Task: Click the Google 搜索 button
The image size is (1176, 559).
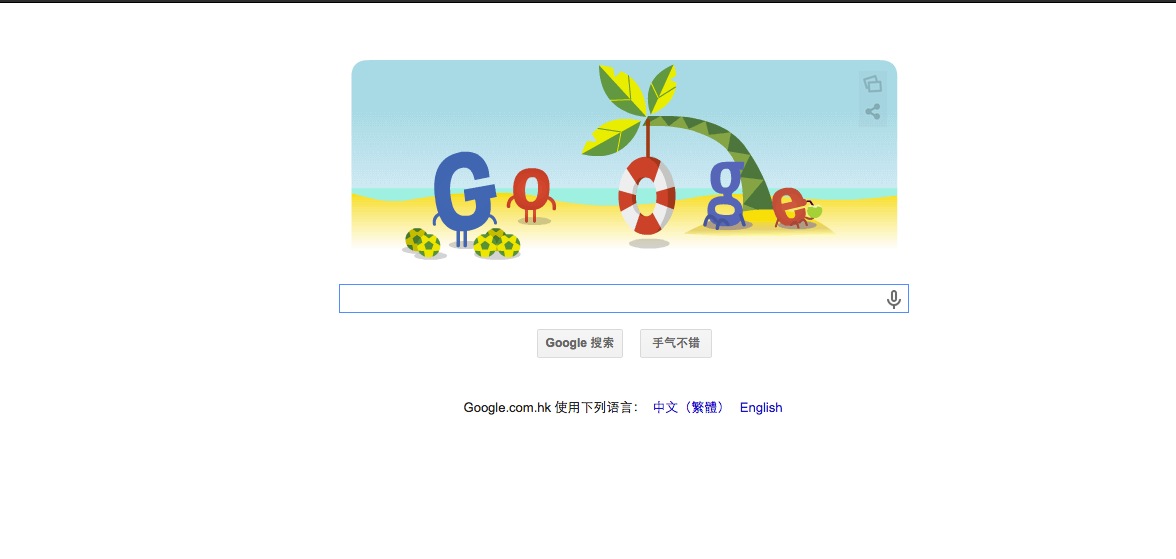Action: point(580,343)
